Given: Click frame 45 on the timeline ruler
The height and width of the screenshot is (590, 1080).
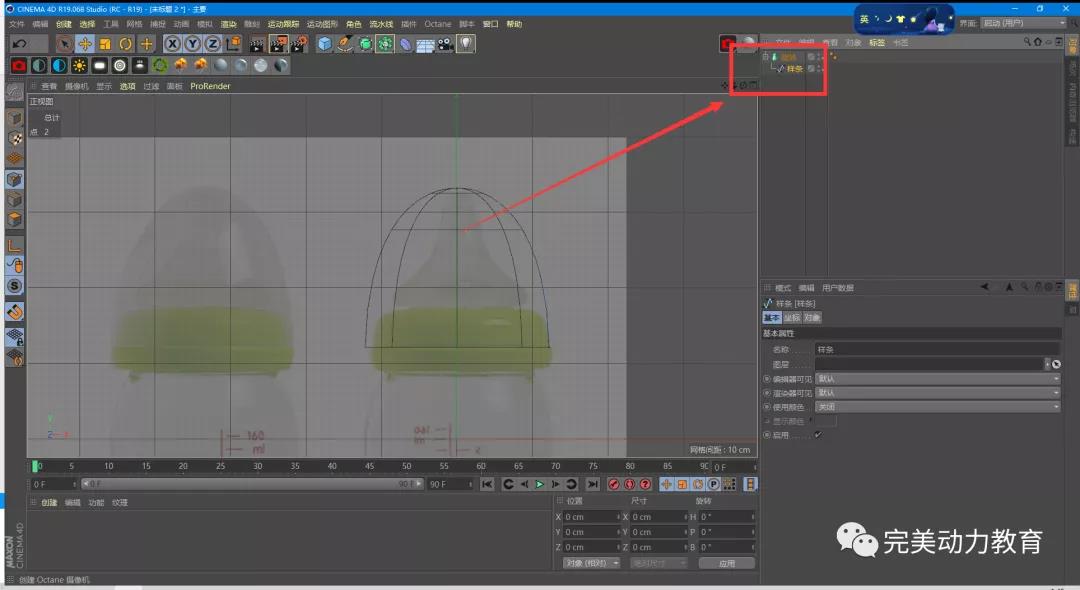Looking at the screenshot, I should (x=369, y=466).
